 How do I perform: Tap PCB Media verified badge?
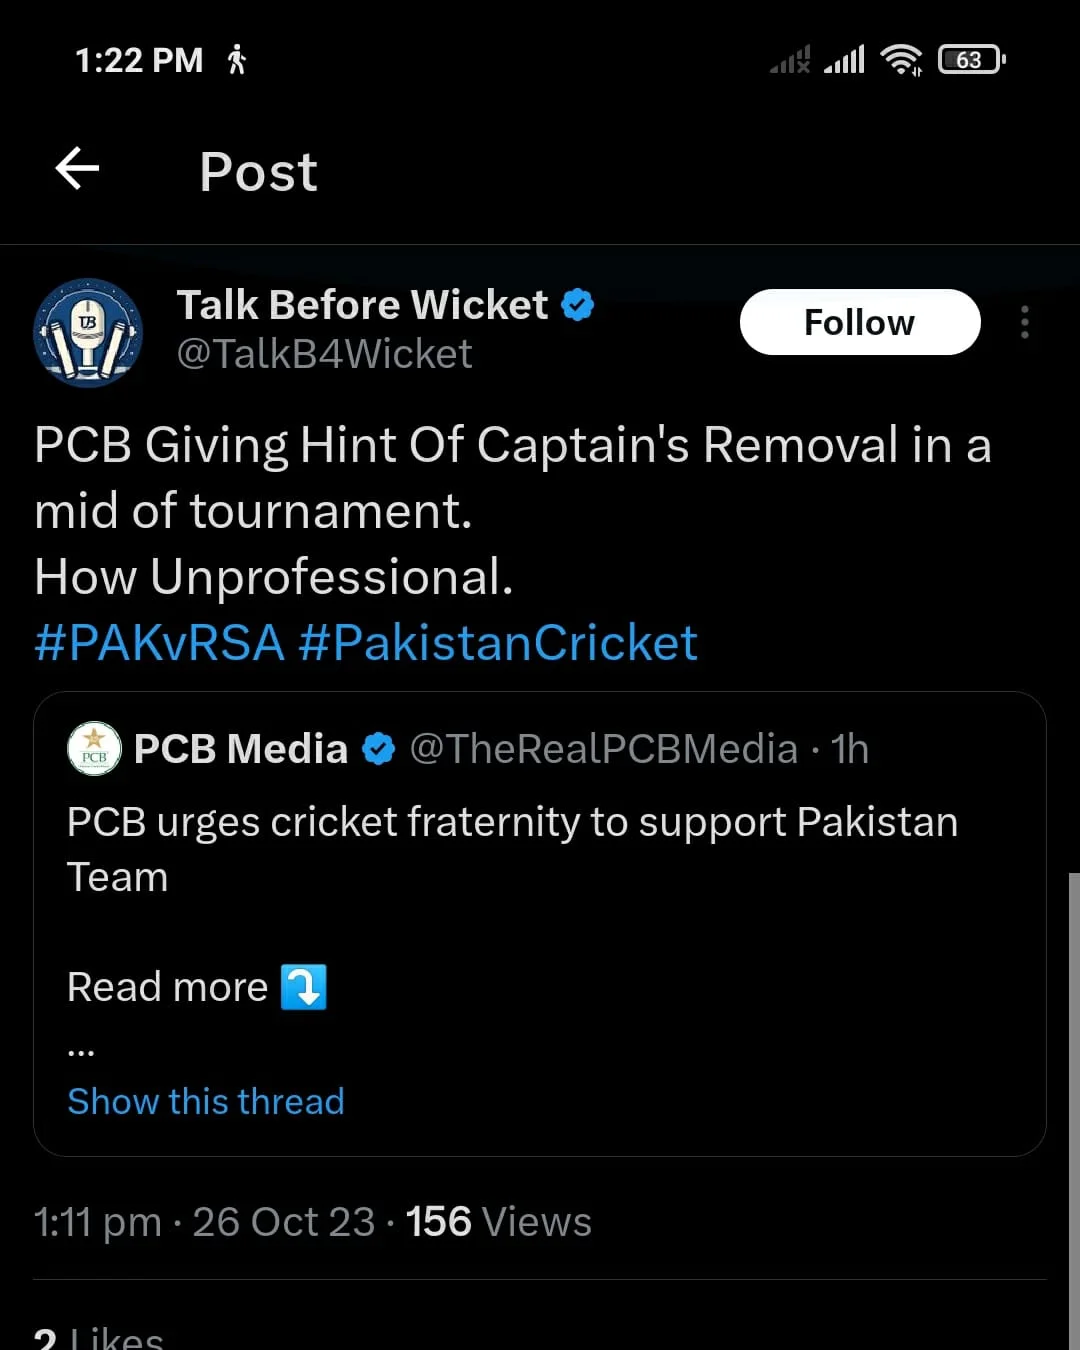coord(378,748)
